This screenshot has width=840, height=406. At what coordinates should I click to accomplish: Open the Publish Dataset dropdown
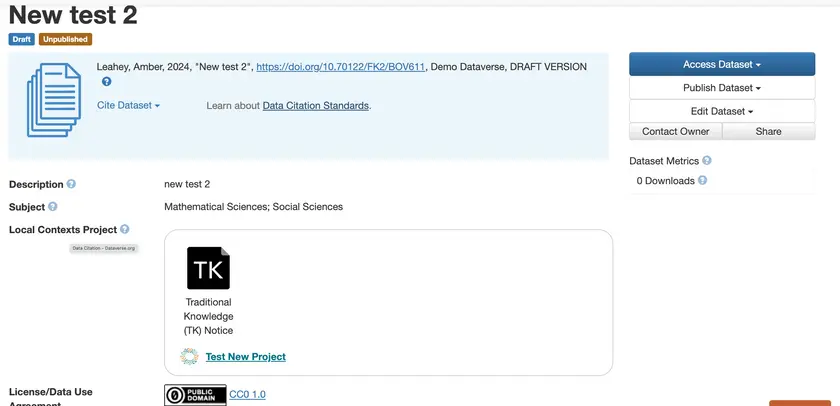pos(722,88)
